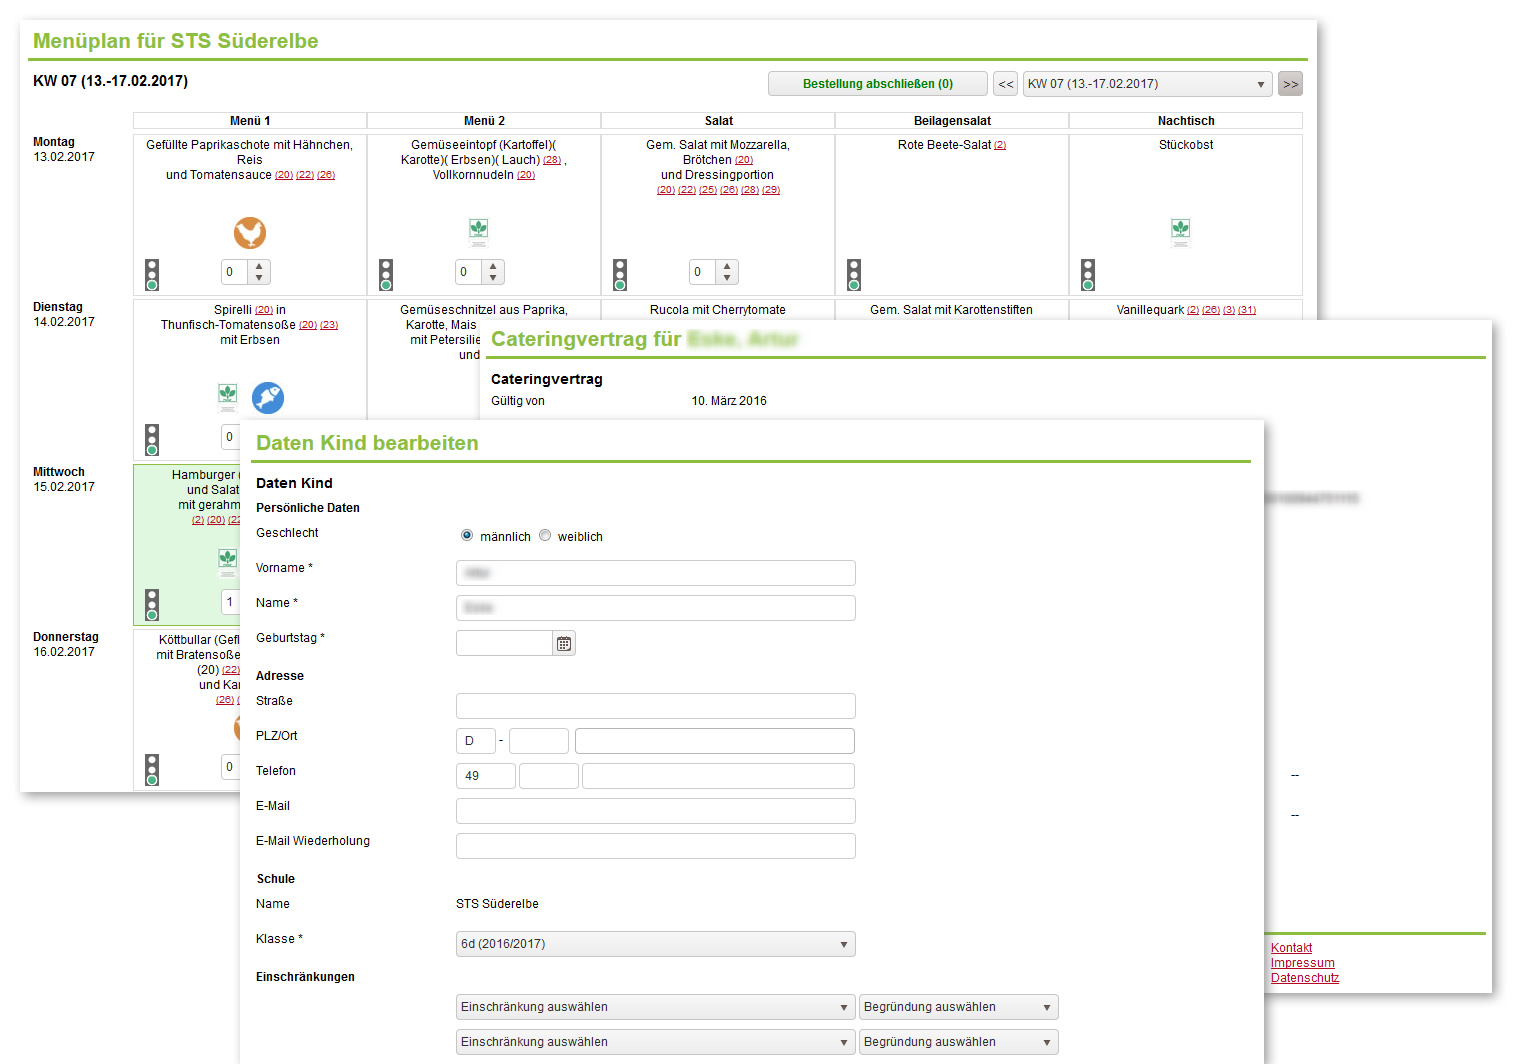This screenshot has height=1064, width=1514.
Task: Click traffic light icon for Donnerstag Menü 1
Action: [x=152, y=769]
